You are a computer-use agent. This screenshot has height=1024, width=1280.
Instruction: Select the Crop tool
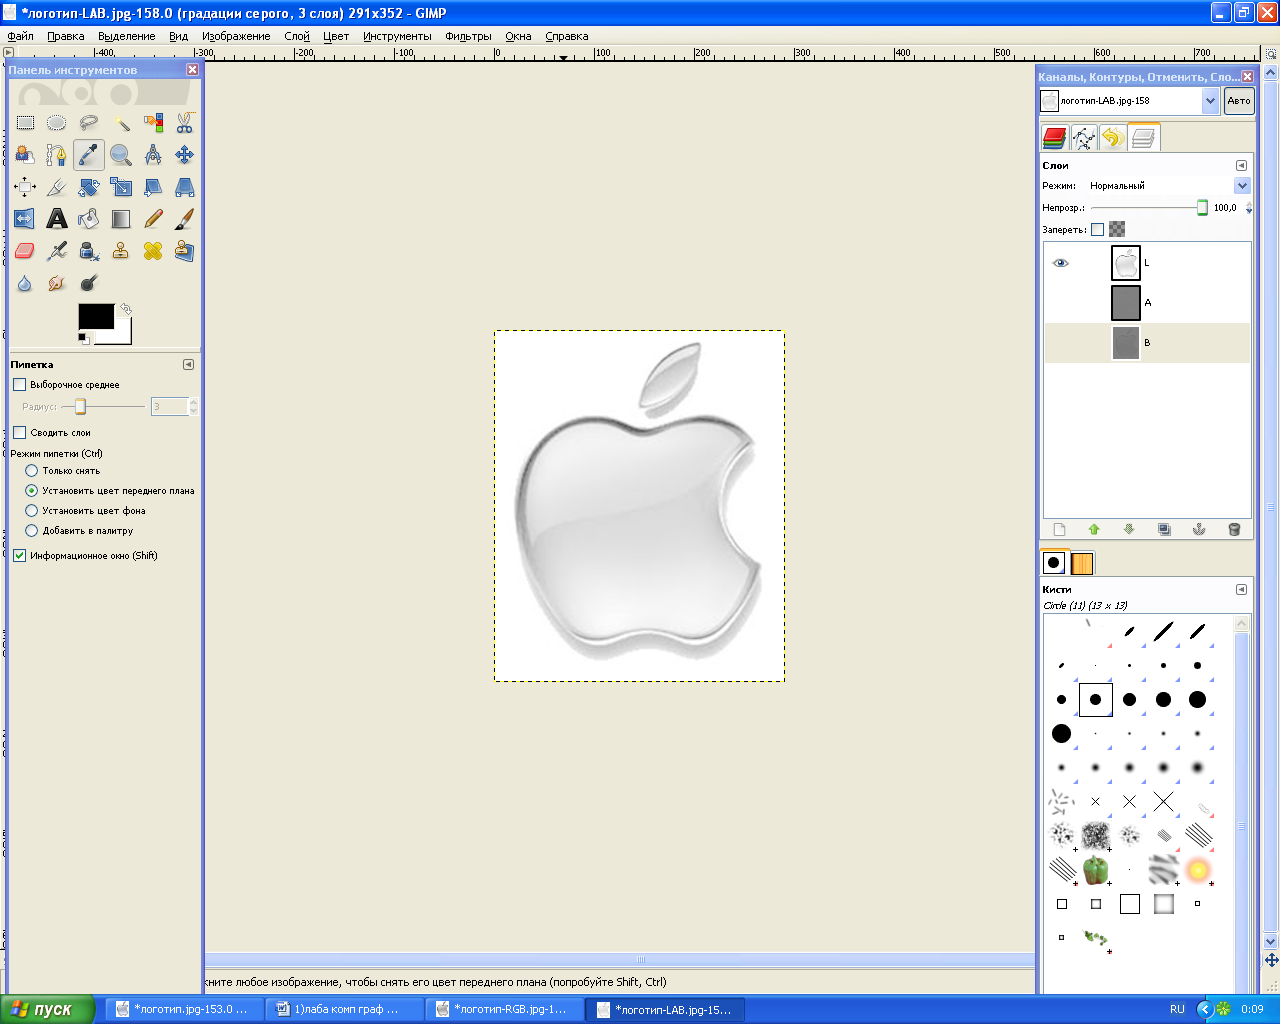pyautogui.click(x=57, y=187)
